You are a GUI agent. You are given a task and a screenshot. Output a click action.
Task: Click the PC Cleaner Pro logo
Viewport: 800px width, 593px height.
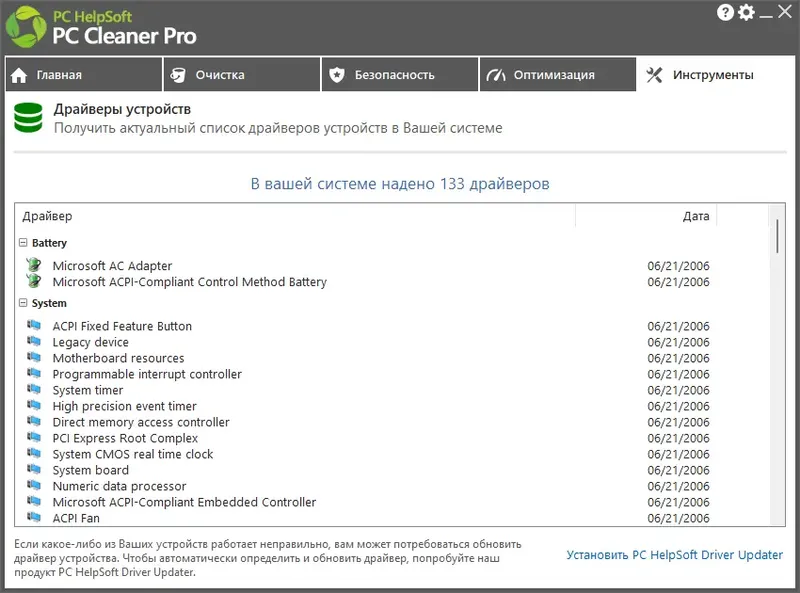pyautogui.click(x=27, y=27)
